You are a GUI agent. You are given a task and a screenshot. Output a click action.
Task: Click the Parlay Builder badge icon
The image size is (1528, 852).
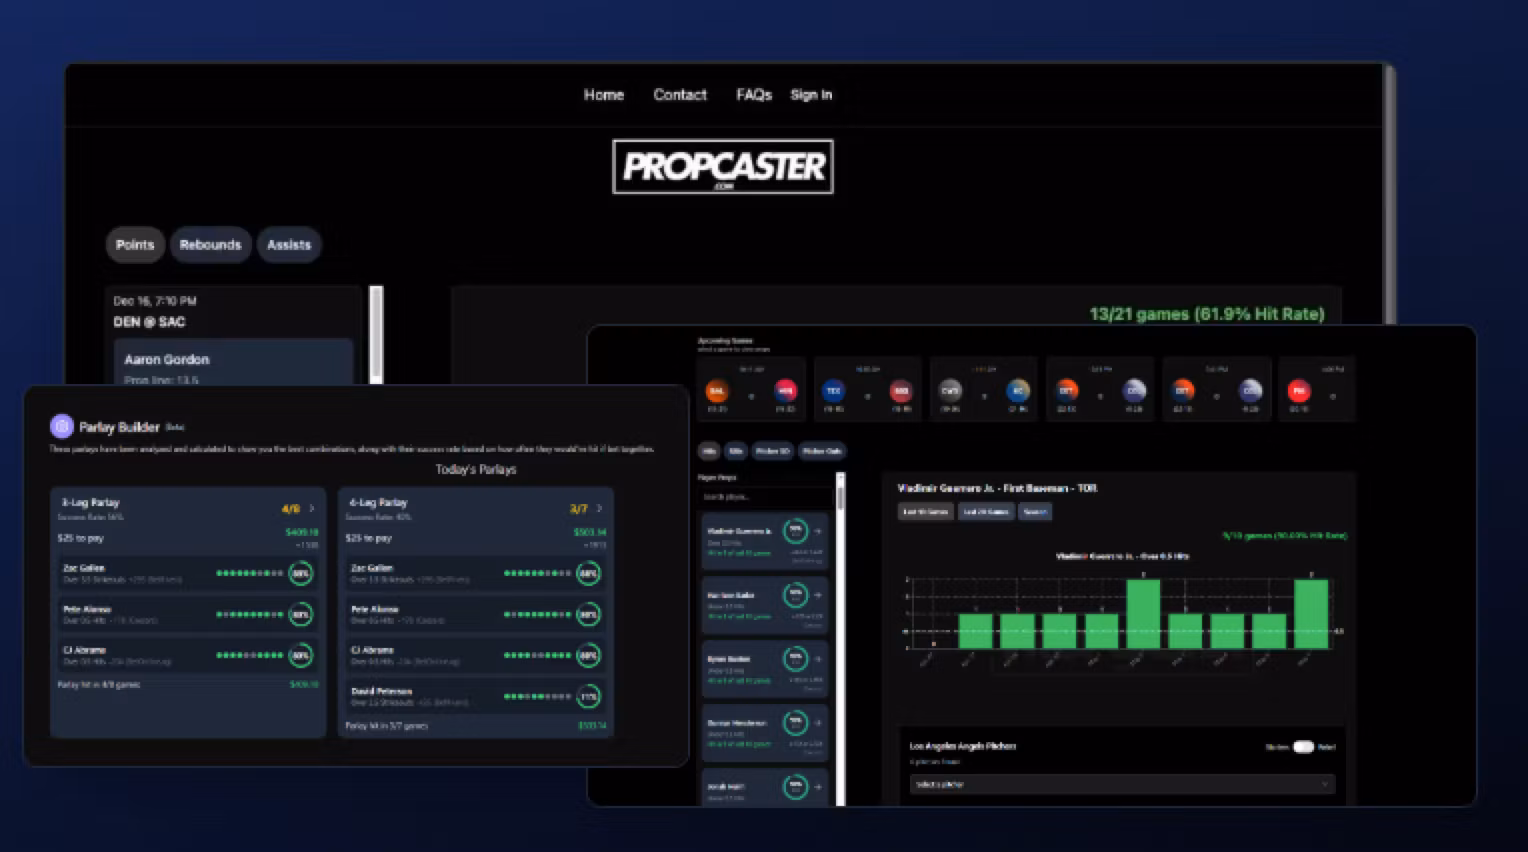[x=62, y=426]
